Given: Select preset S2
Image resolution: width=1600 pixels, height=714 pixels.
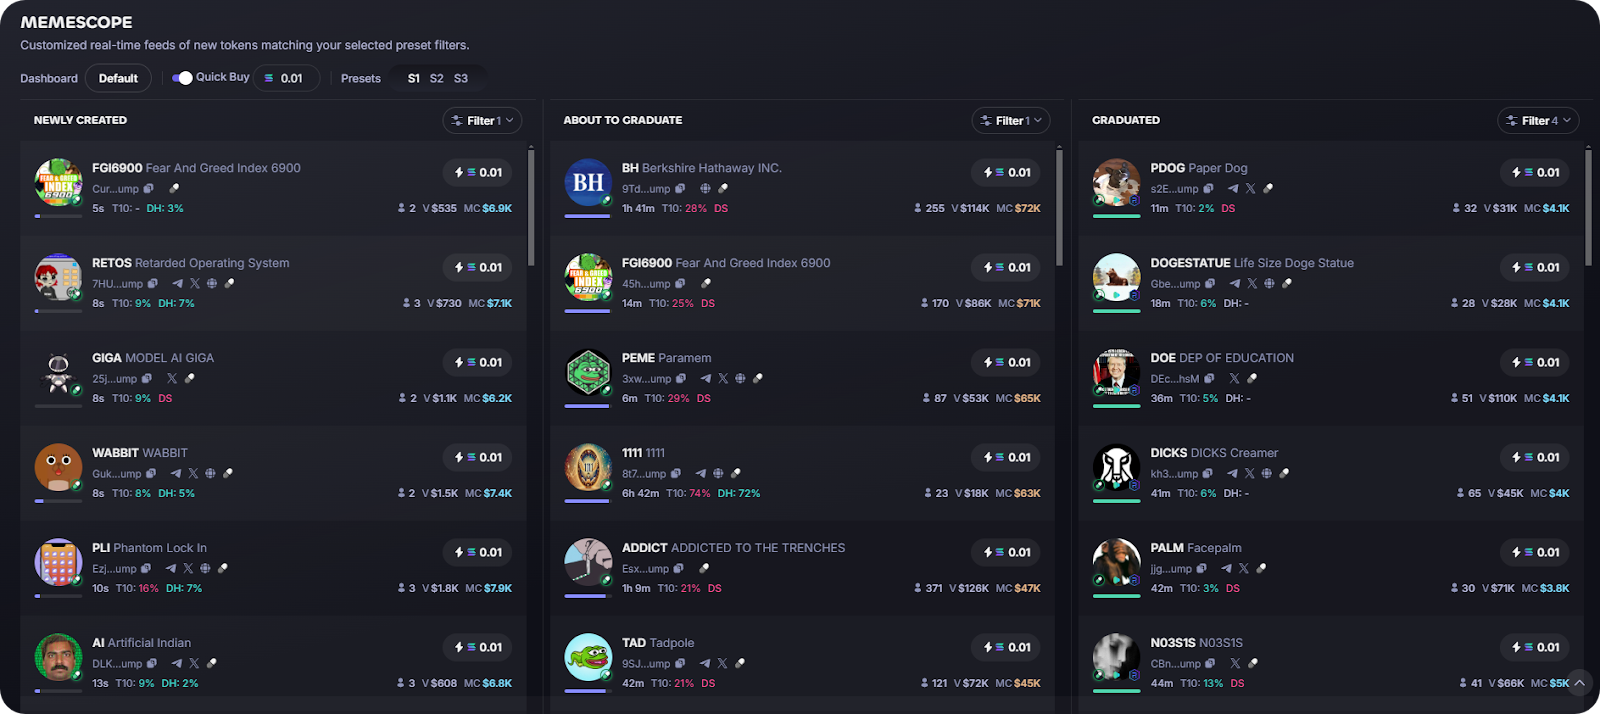Looking at the screenshot, I should coord(437,78).
